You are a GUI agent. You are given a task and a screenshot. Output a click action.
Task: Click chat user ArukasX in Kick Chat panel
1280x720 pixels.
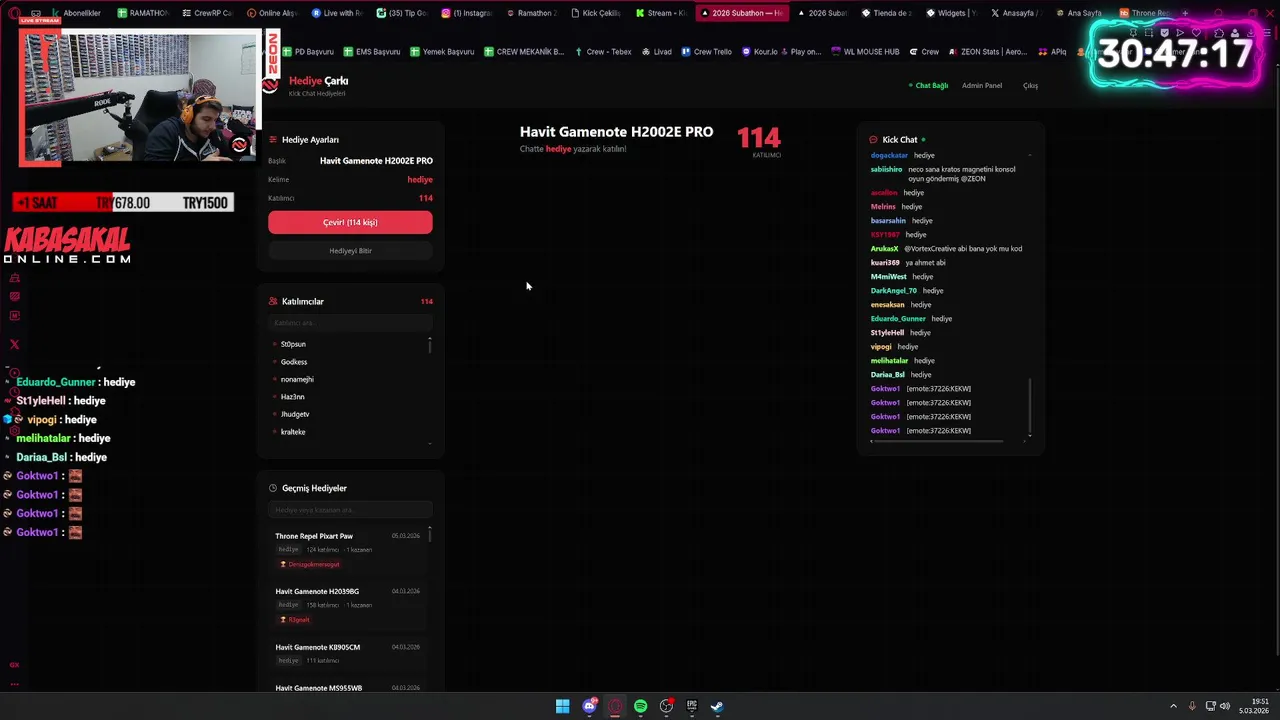[x=884, y=249]
